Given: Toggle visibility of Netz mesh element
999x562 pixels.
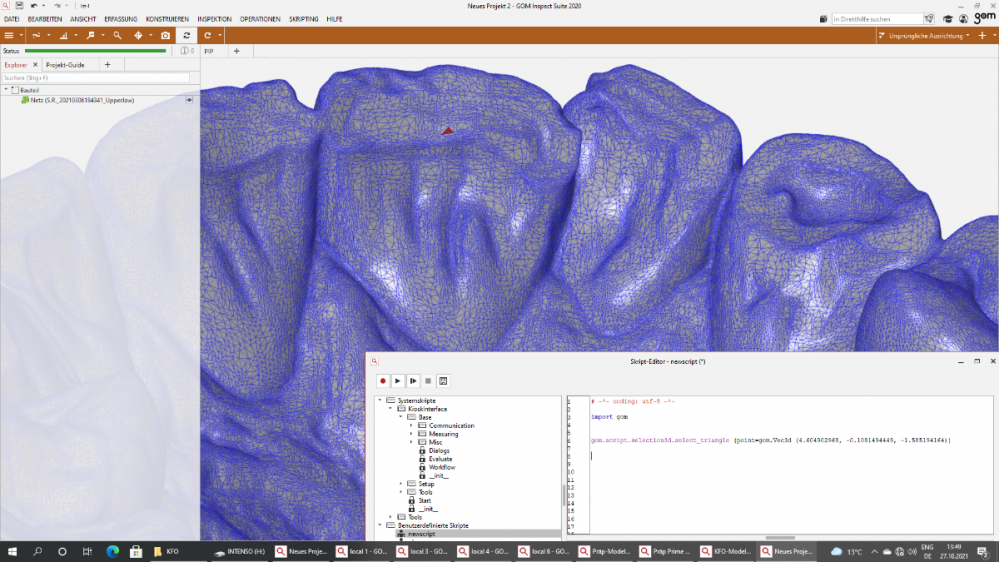Looking at the screenshot, I should [x=189, y=100].
